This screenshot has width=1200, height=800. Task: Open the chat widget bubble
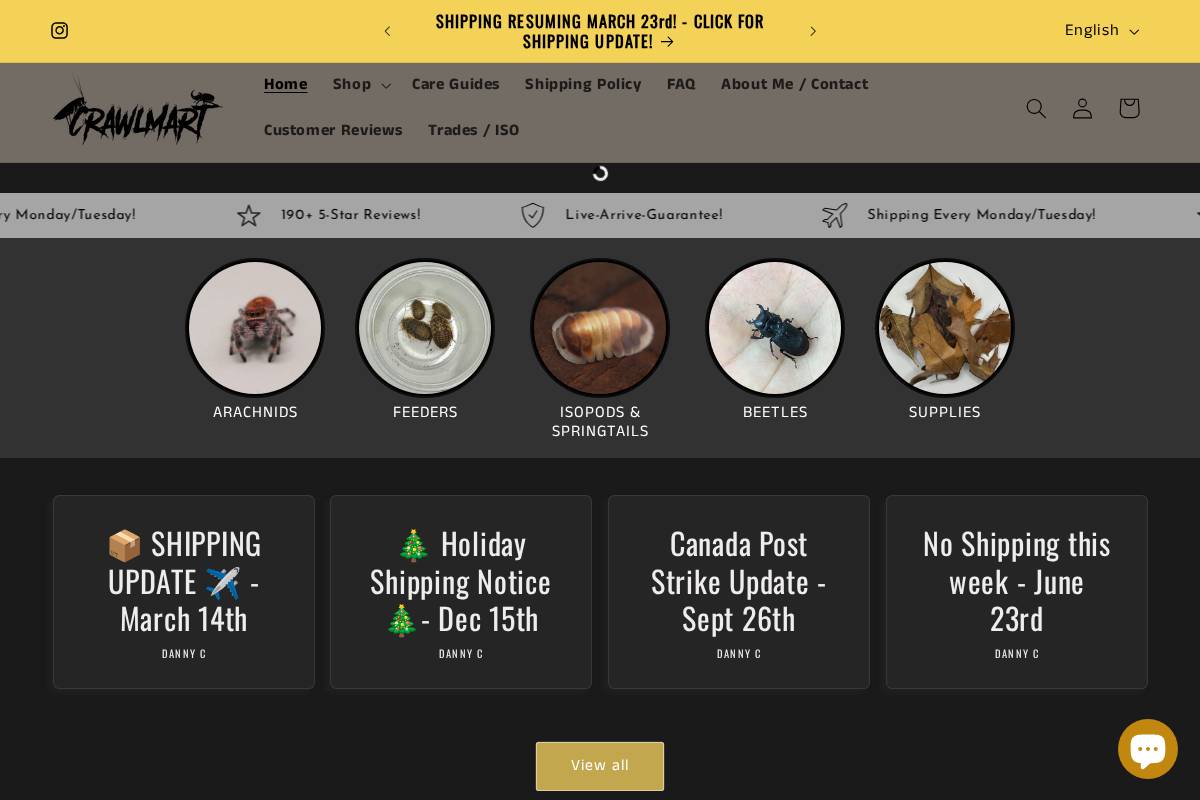click(x=1148, y=748)
